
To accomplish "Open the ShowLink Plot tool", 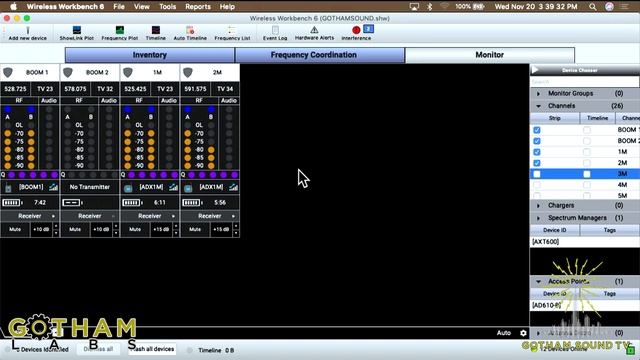I will 77,30.
